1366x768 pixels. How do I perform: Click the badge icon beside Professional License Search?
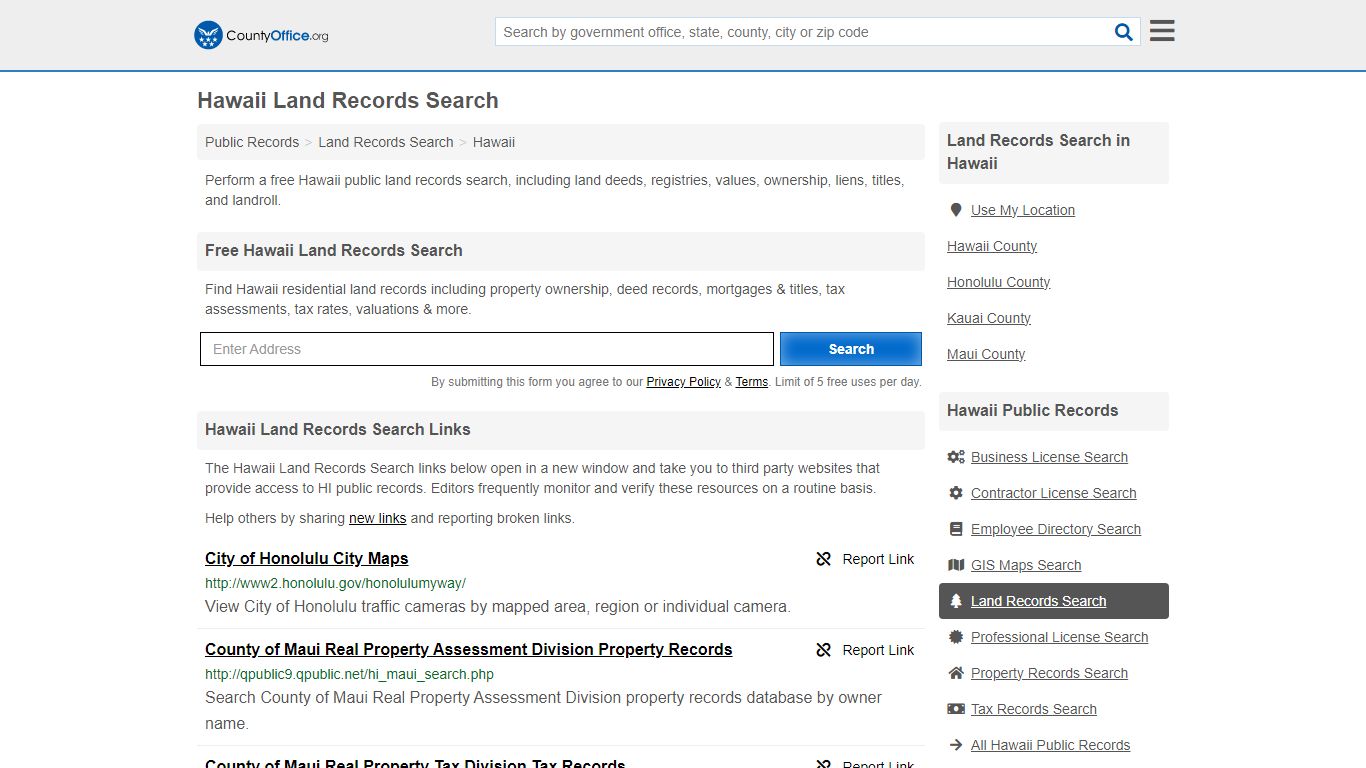[x=956, y=637]
